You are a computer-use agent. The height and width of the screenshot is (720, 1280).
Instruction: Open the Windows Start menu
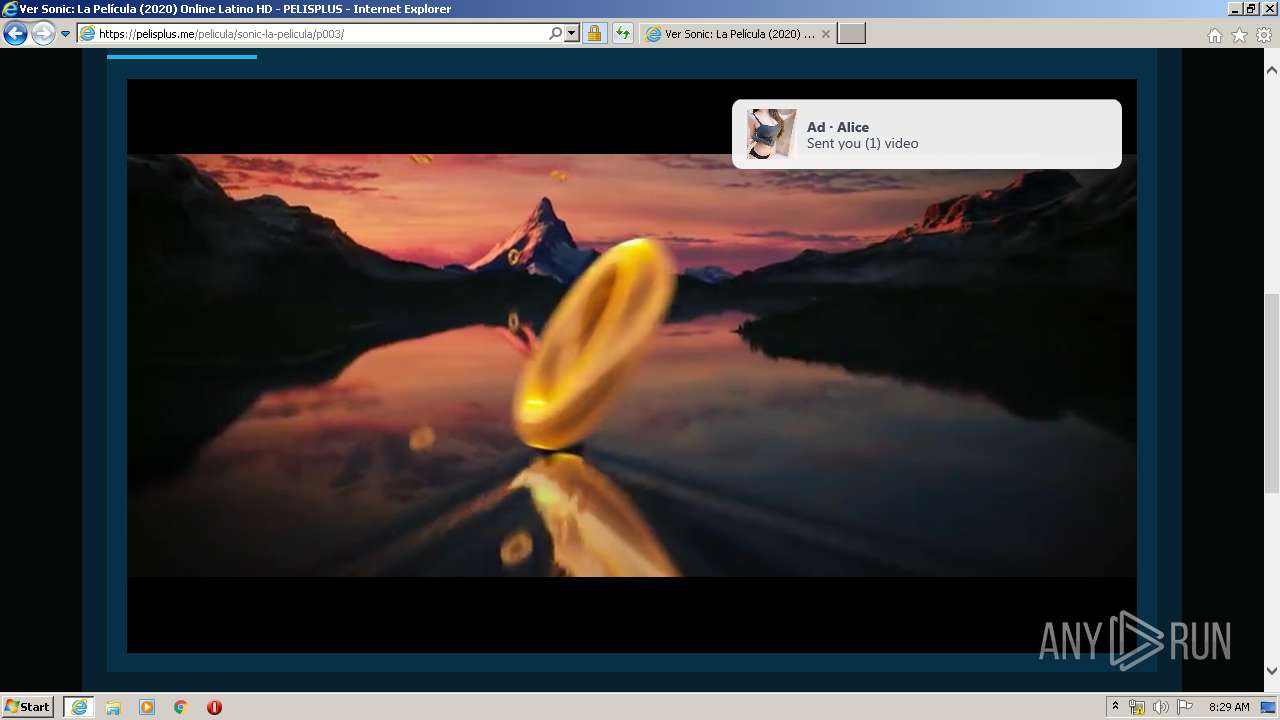pyautogui.click(x=27, y=707)
